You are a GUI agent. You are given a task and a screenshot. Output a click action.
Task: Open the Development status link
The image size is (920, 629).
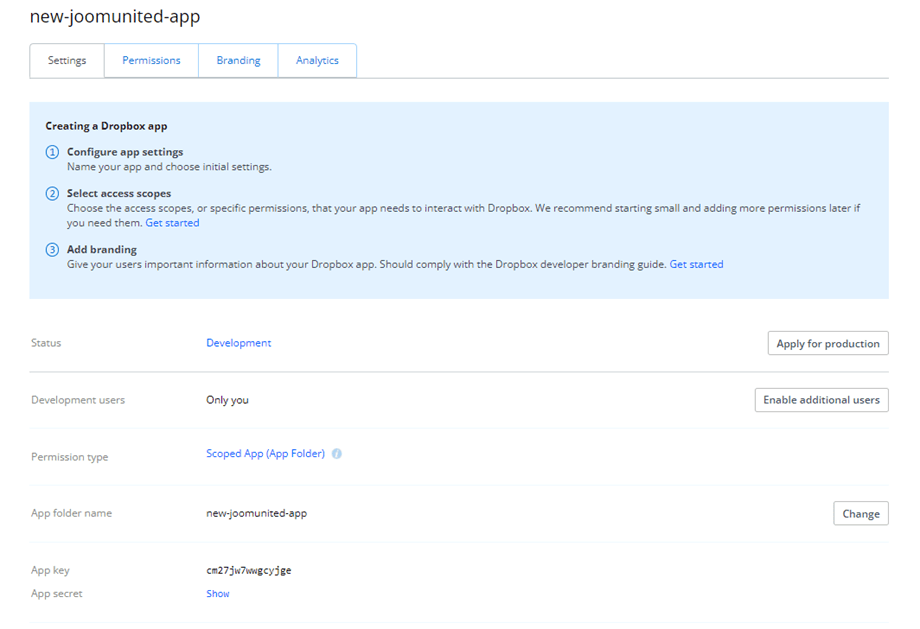[238, 343]
